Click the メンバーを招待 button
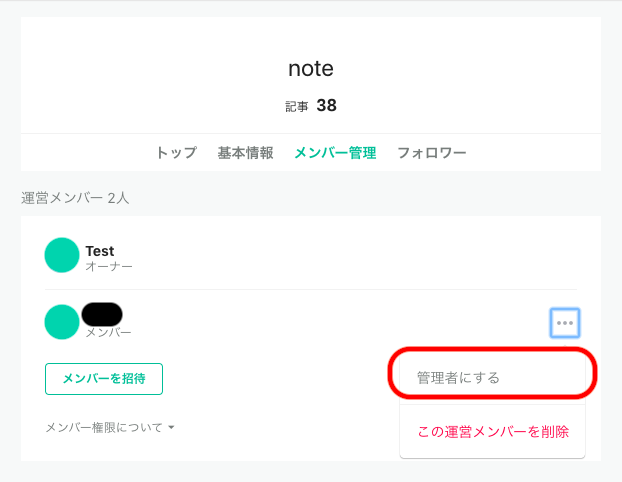The width and height of the screenshot is (622, 482). (x=104, y=379)
